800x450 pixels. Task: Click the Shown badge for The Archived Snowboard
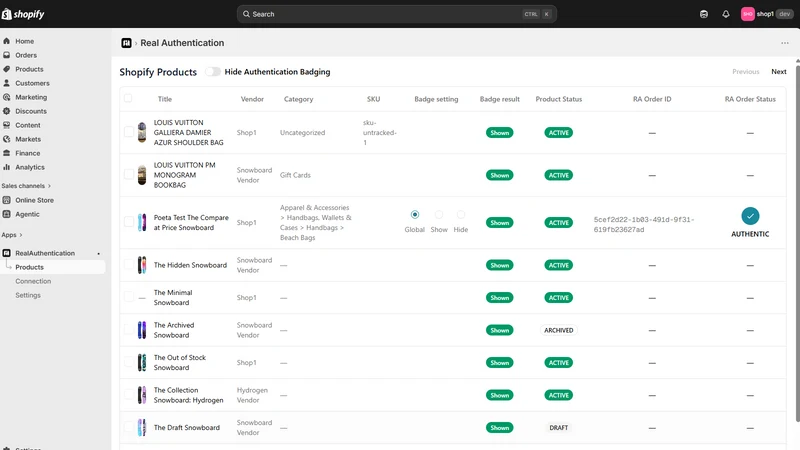point(499,330)
